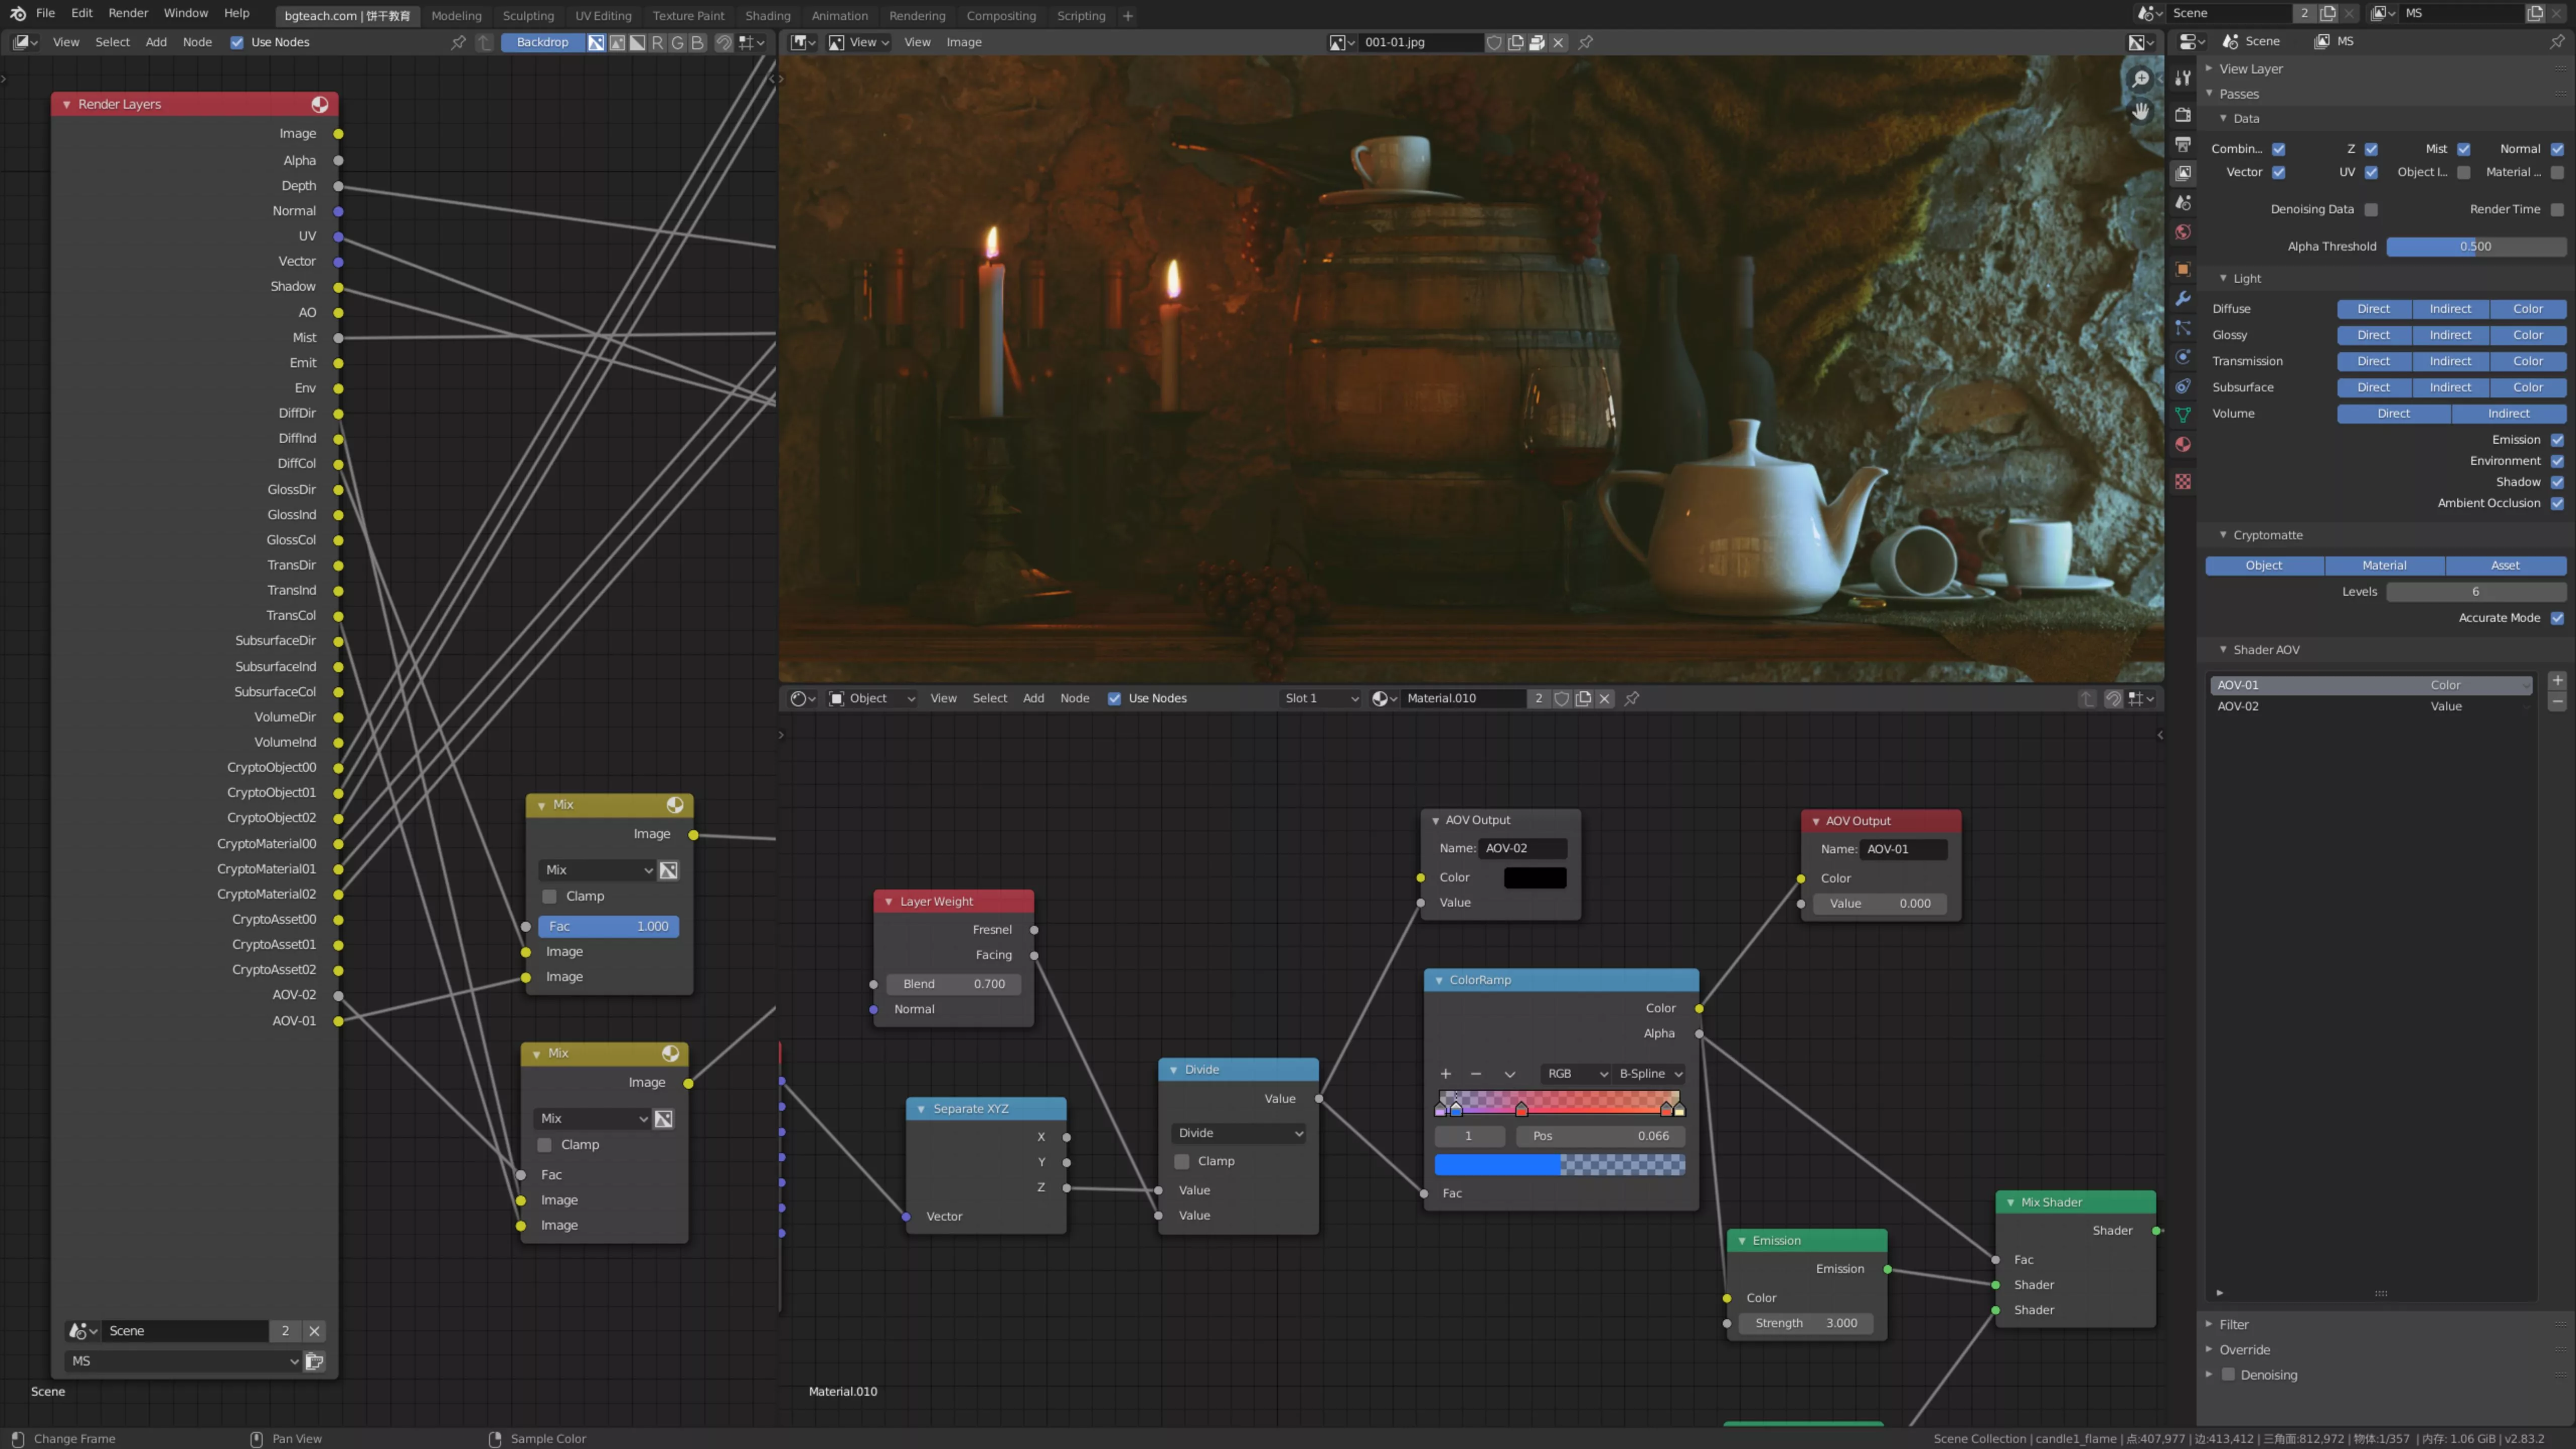This screenshot has width=2576, height=1449.
Task: Switch to the Compositing workspace tab
Action: point(1001,15)
